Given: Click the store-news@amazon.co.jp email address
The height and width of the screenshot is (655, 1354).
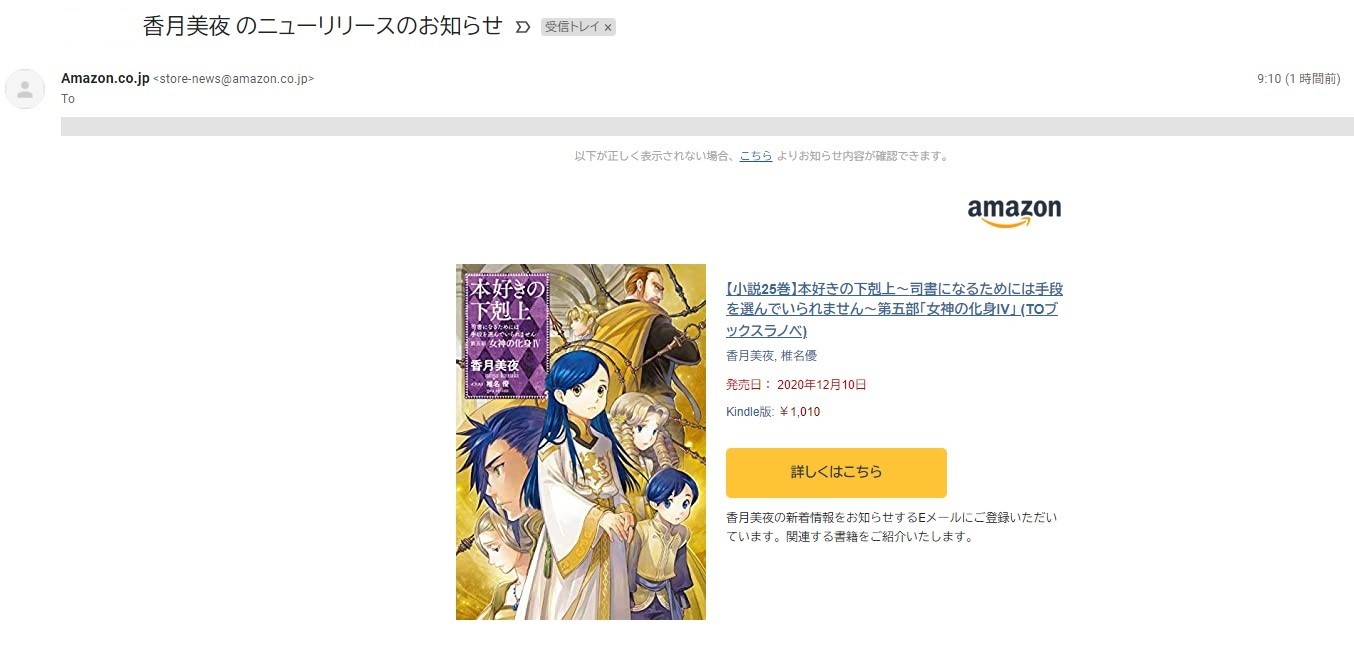Looking at the screenshot, I should (233, 79).
